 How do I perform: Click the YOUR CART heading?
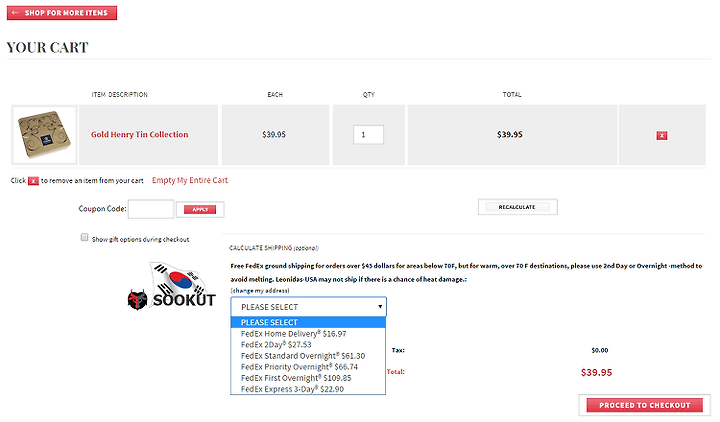pyautogui.click(x=47, y=47)
